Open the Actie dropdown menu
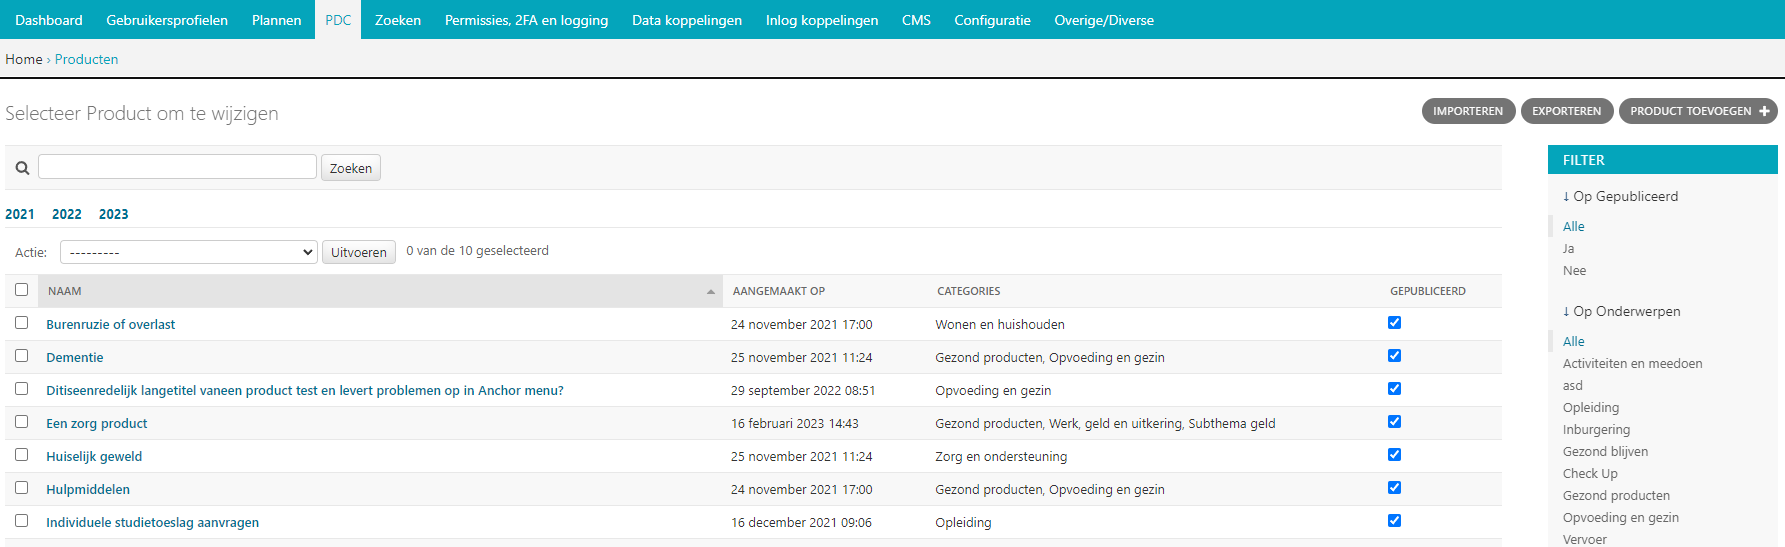The width and height of the screenshot is (1785, 547). pos(188,252)
